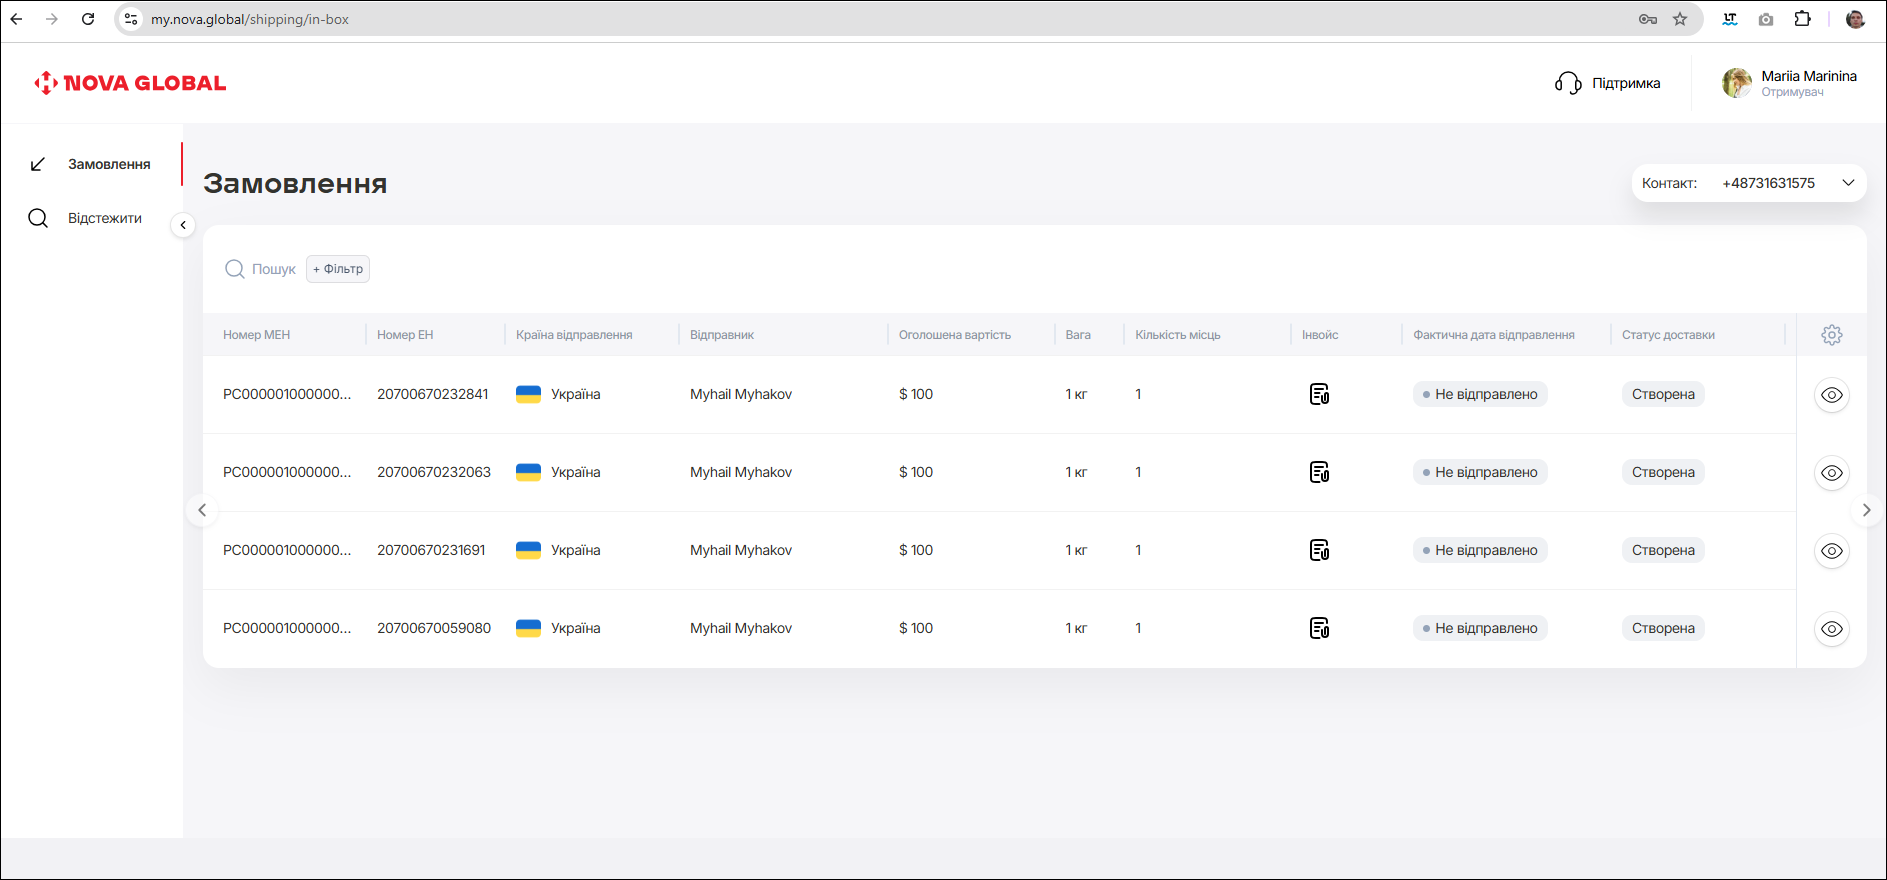Click the search magnifier icon in orders table
The image size is (1887, 880).
coord(235,269)
